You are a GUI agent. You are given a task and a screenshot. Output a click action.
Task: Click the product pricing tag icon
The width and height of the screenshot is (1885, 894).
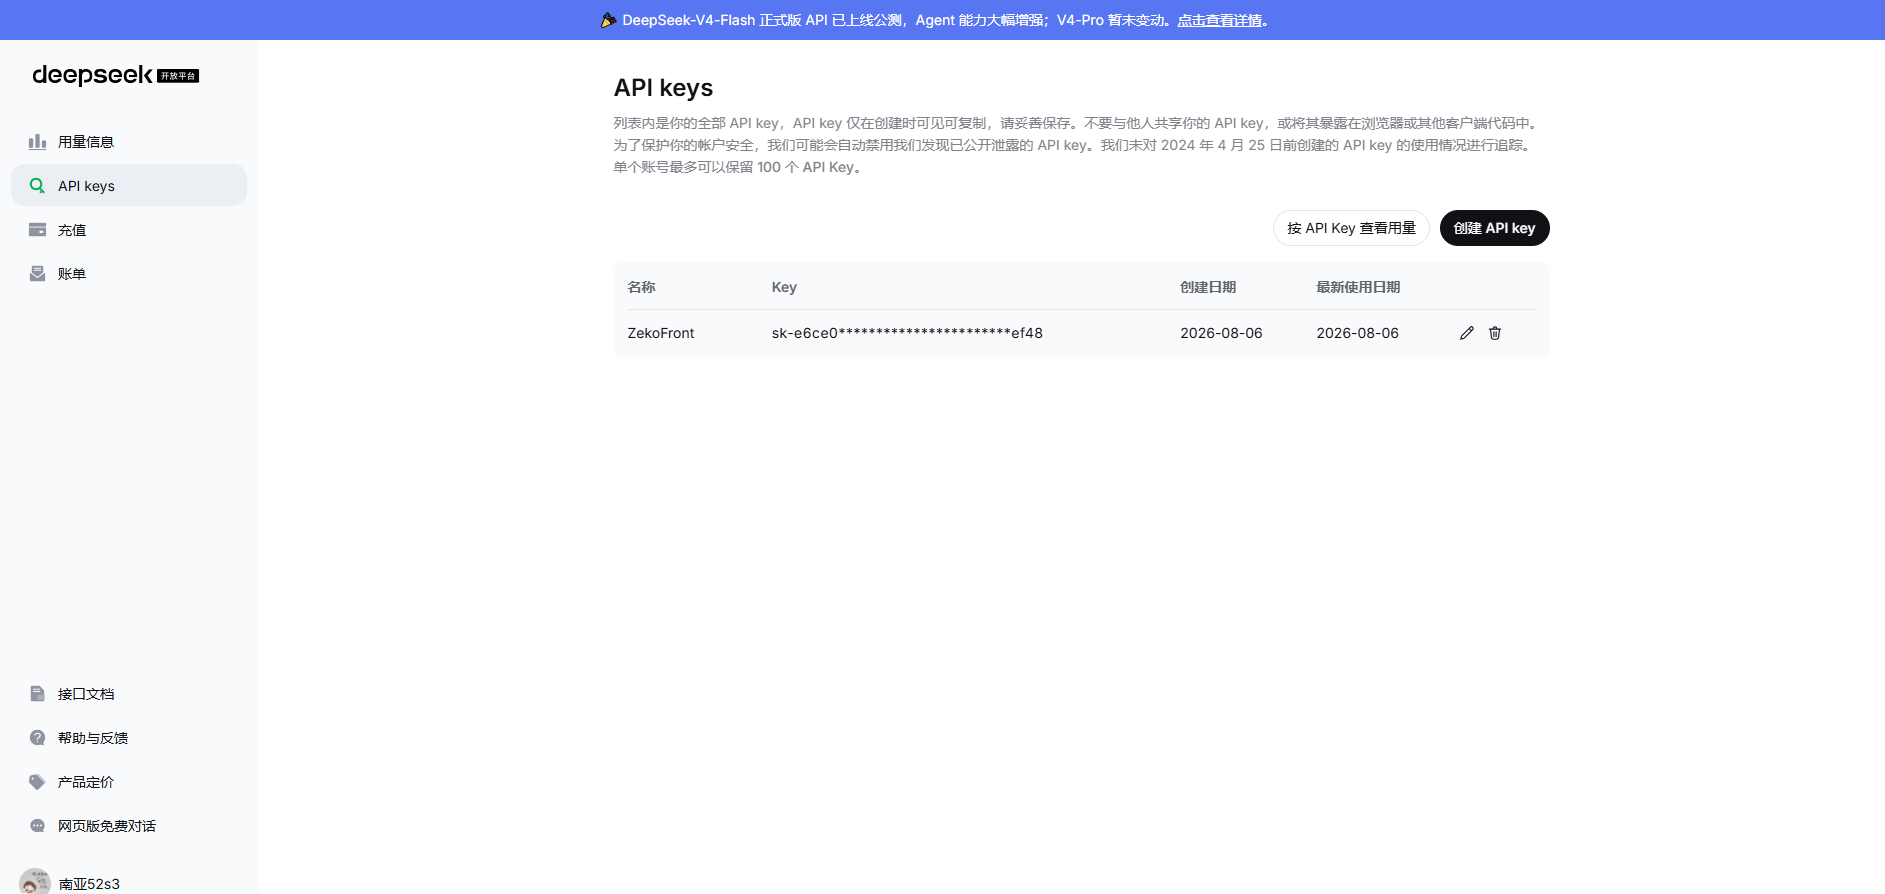tap(37, 782)
